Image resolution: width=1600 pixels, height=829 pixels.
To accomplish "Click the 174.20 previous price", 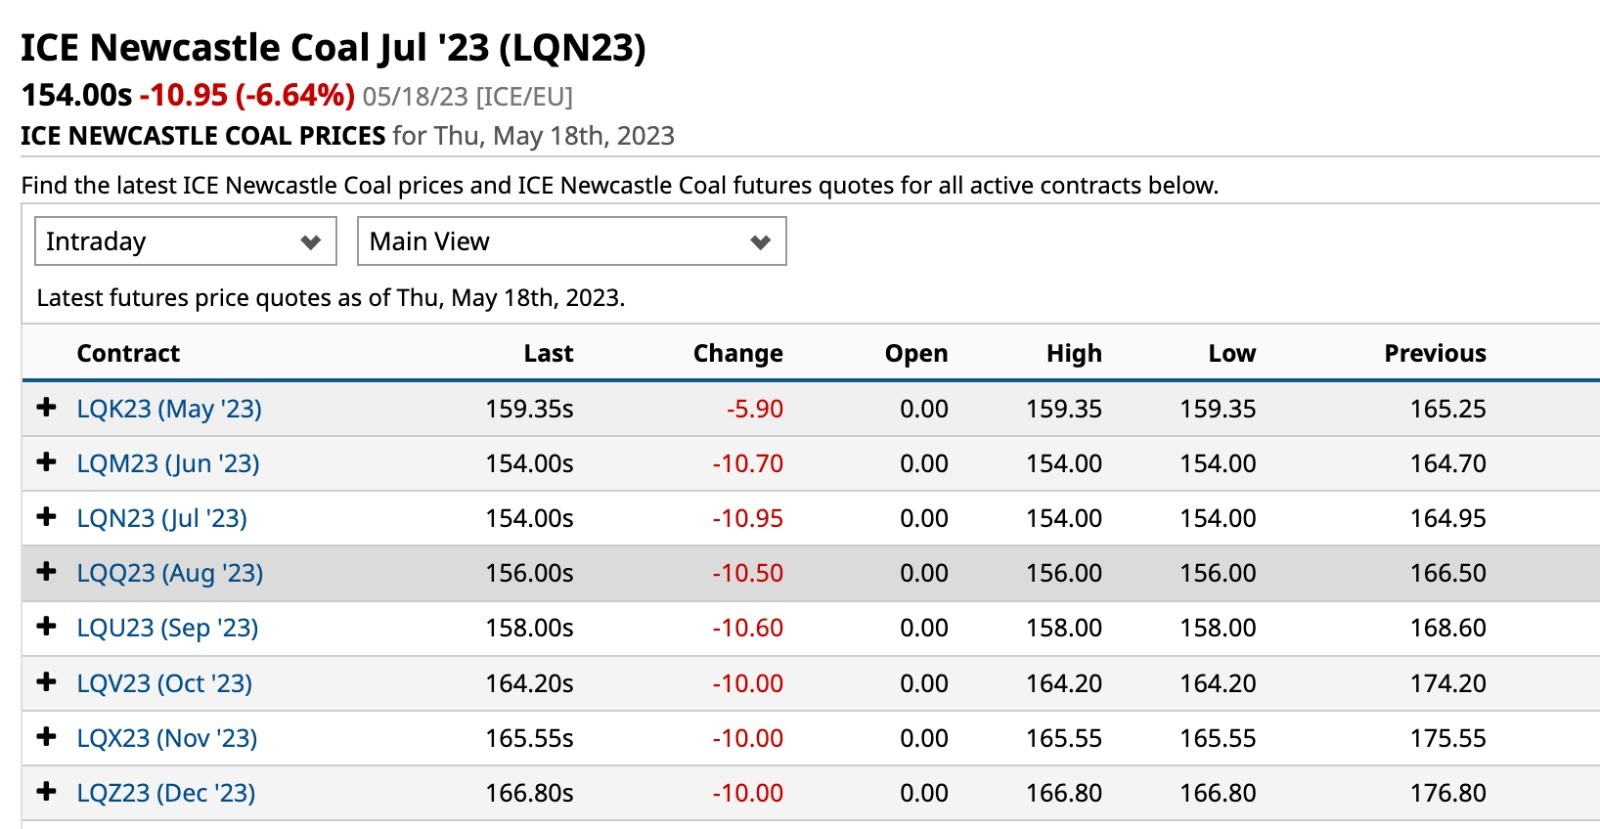I will tap(1448, 684).
